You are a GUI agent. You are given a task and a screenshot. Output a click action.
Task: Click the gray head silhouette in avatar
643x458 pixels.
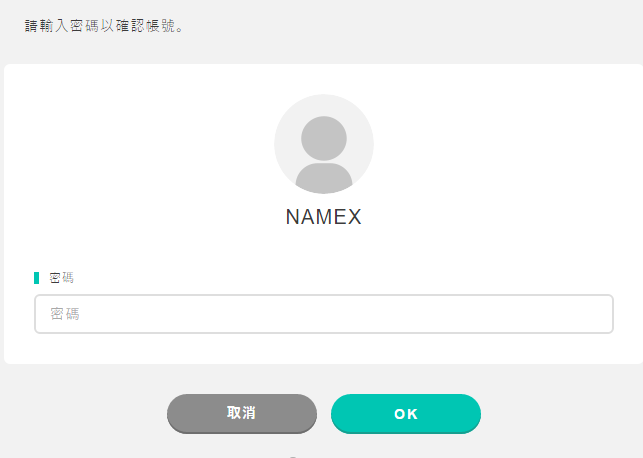pos(324,138)
